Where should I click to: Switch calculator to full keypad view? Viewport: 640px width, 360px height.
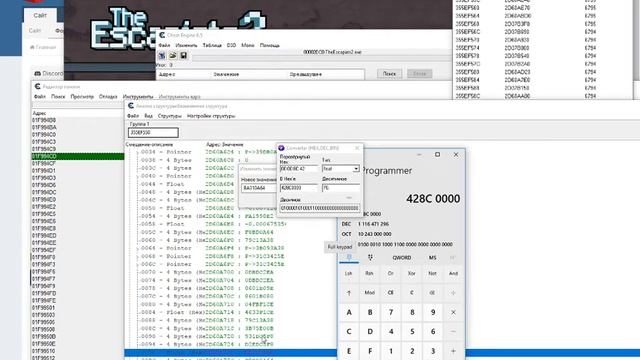pos(349,258)
